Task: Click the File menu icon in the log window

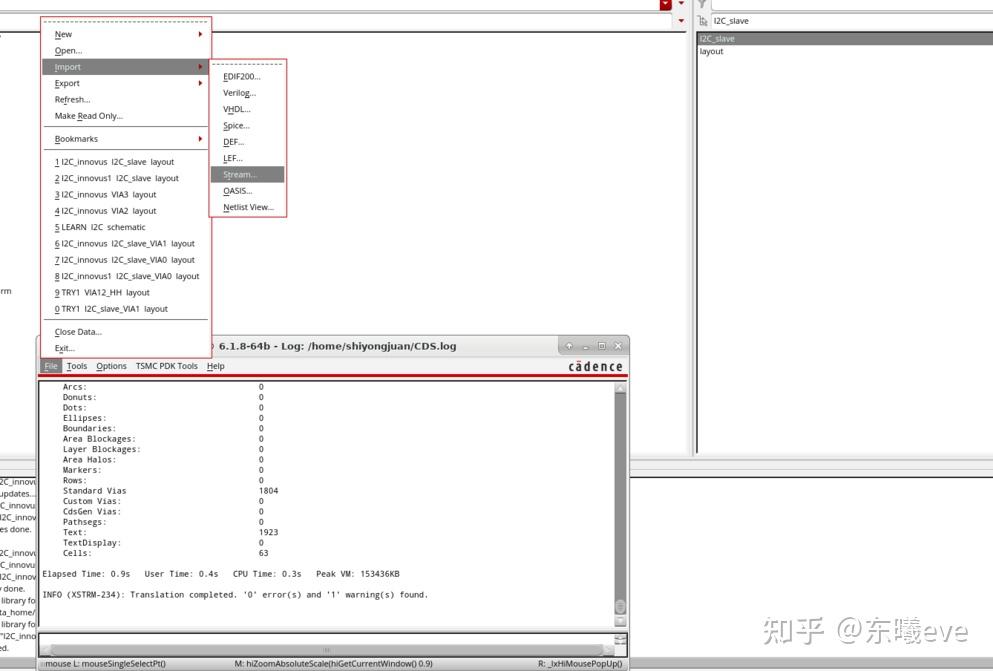Action: [x=50, y=366]
